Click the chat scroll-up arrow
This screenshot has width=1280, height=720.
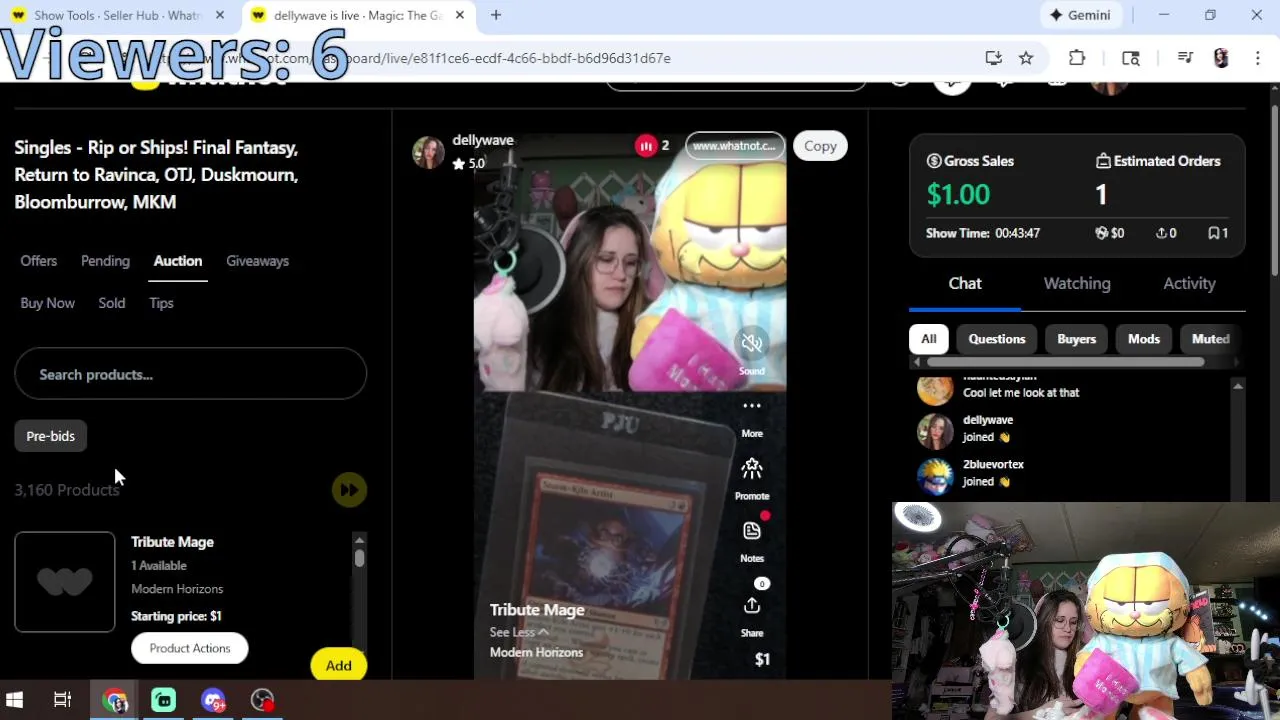1238,386
